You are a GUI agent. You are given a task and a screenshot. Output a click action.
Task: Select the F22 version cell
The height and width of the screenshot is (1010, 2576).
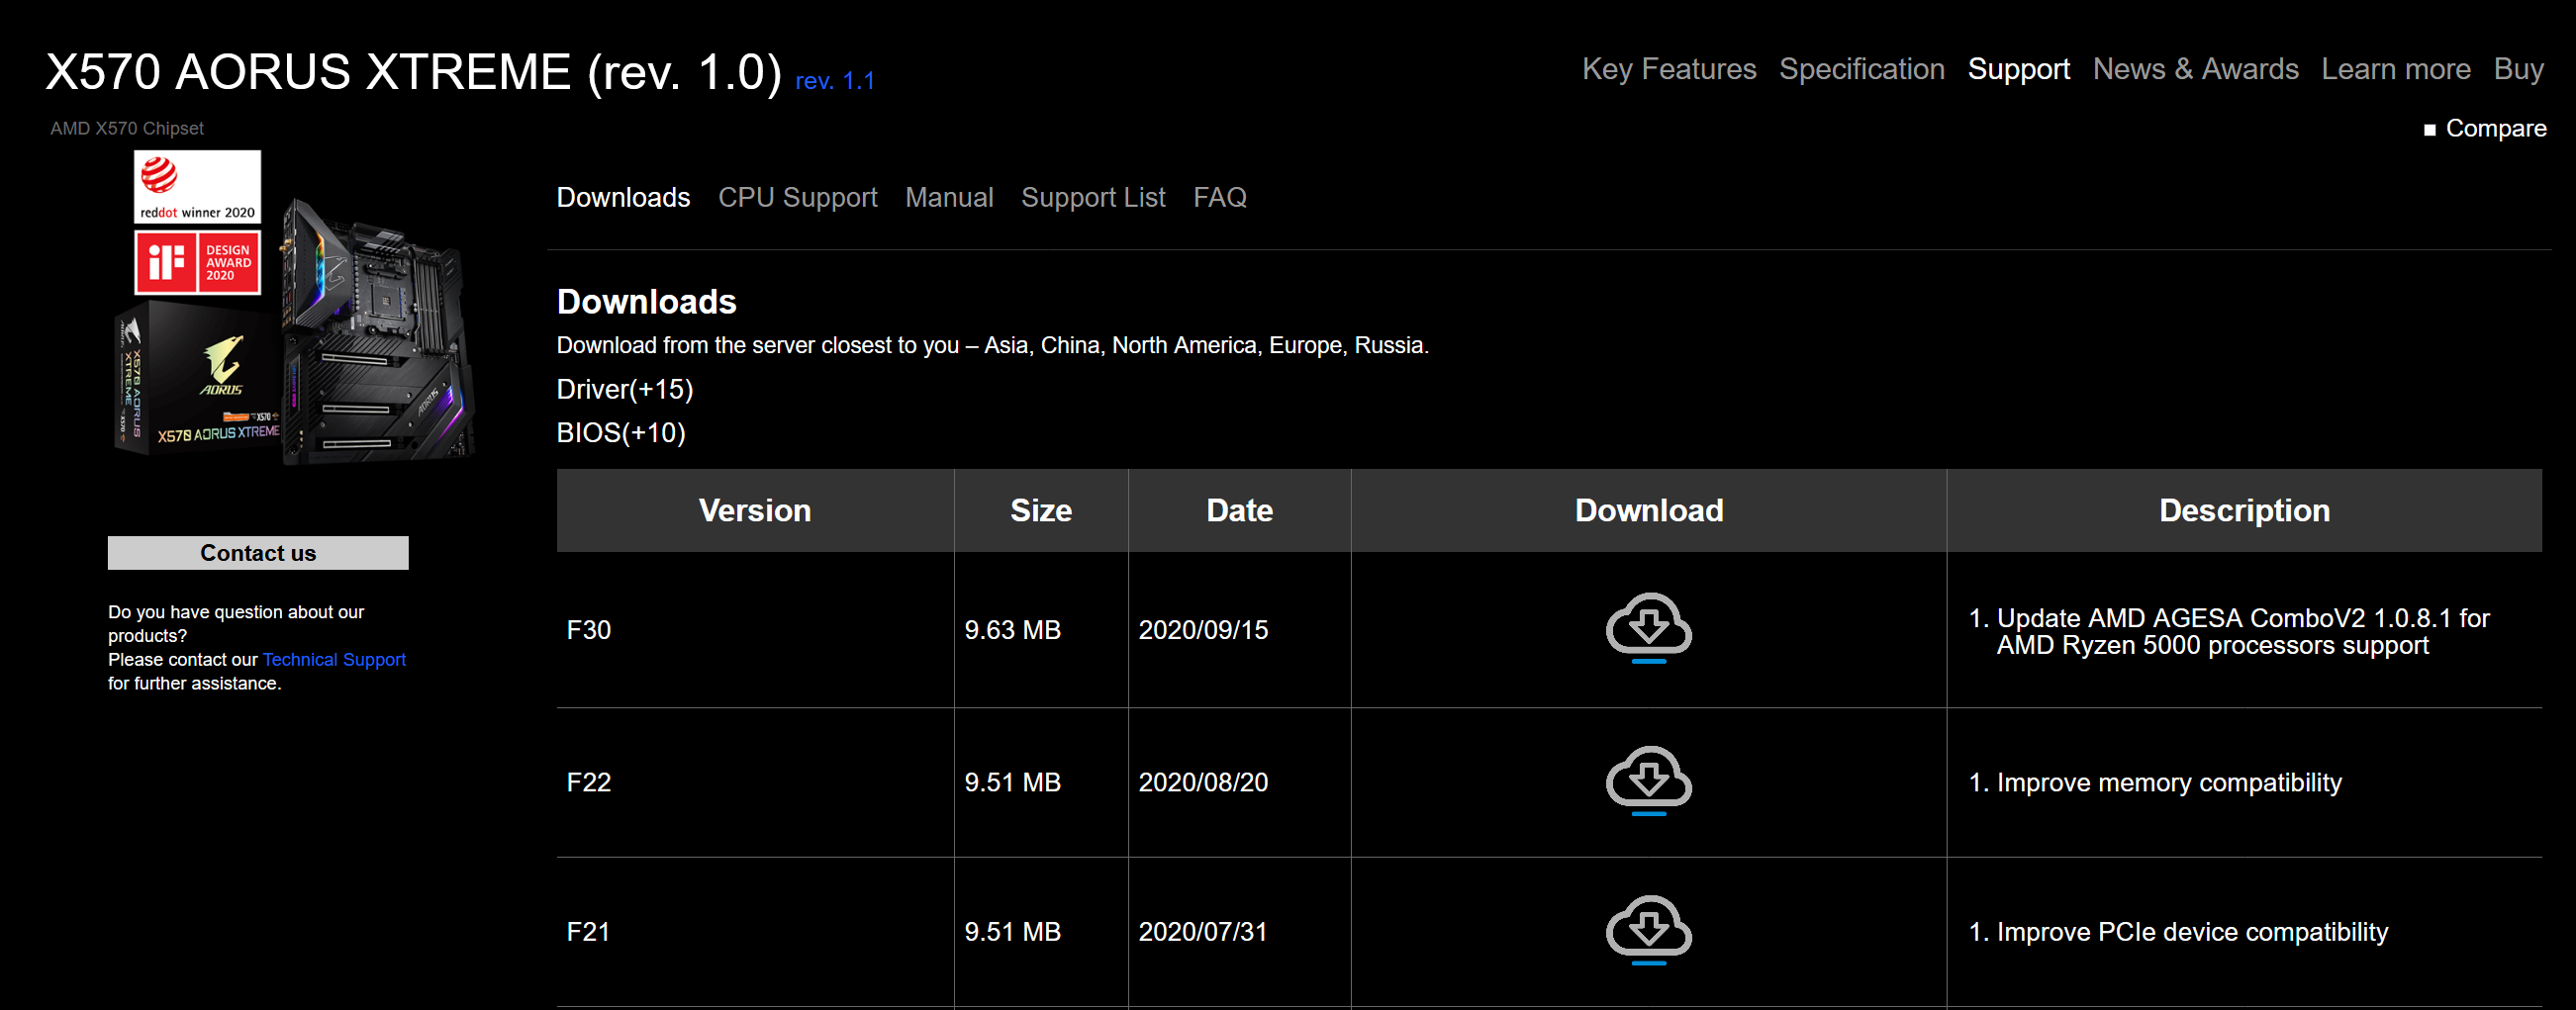[x=755, y=782]
